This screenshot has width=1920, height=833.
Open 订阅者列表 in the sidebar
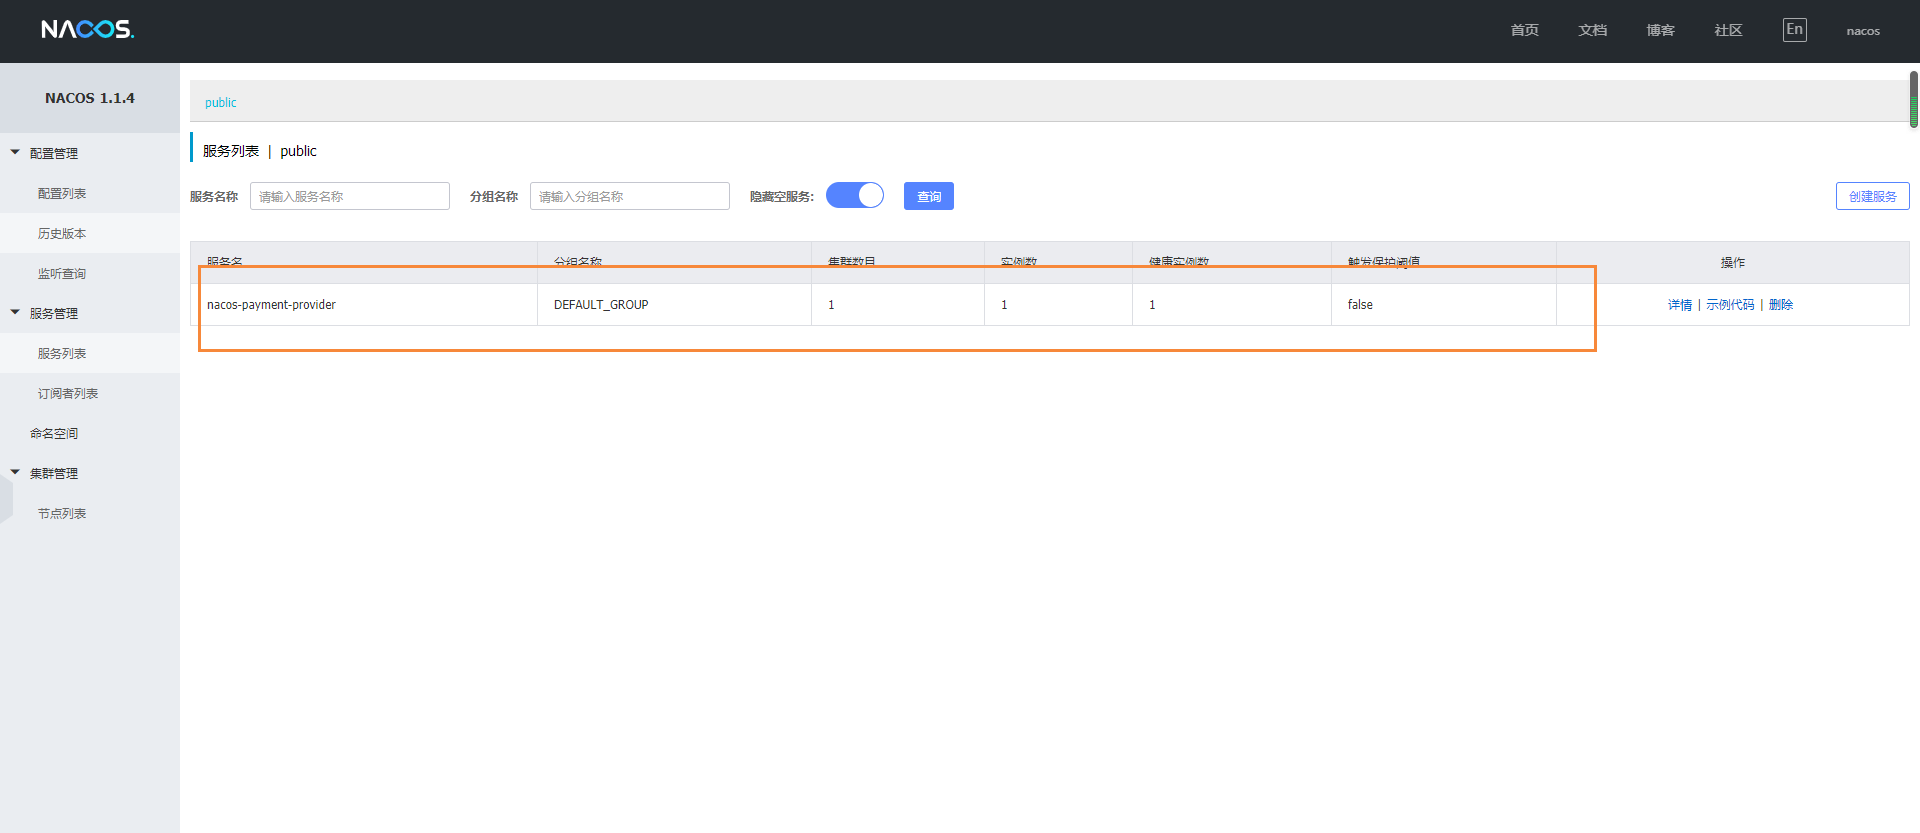point(68,393)
